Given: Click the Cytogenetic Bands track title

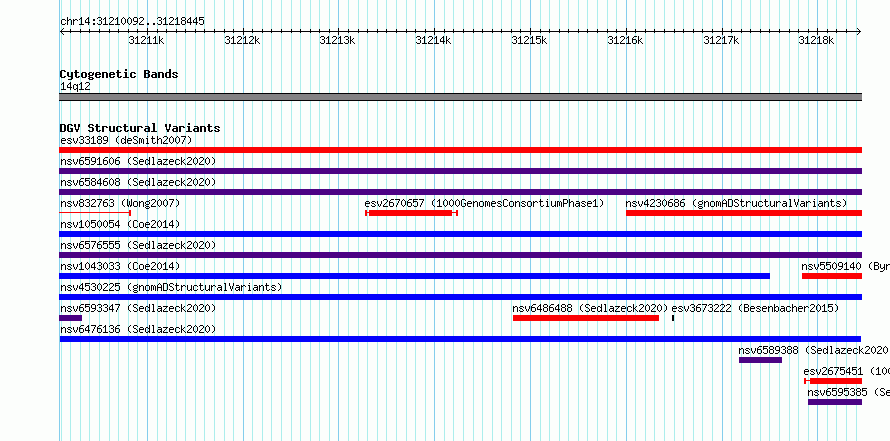Looking at the screenshot, I should pos(119,74).
